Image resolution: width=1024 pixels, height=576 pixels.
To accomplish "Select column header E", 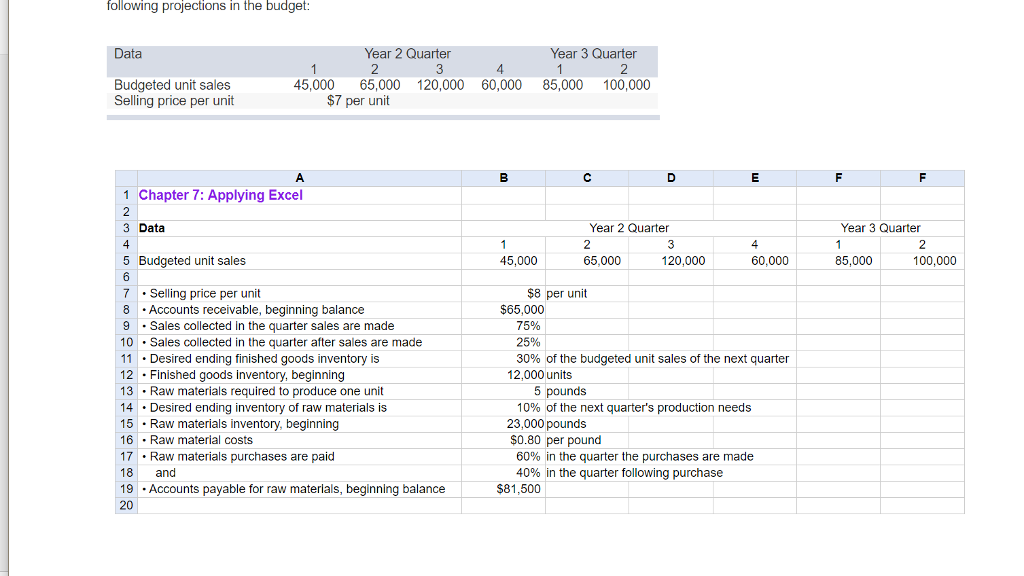I will point(754,177).
